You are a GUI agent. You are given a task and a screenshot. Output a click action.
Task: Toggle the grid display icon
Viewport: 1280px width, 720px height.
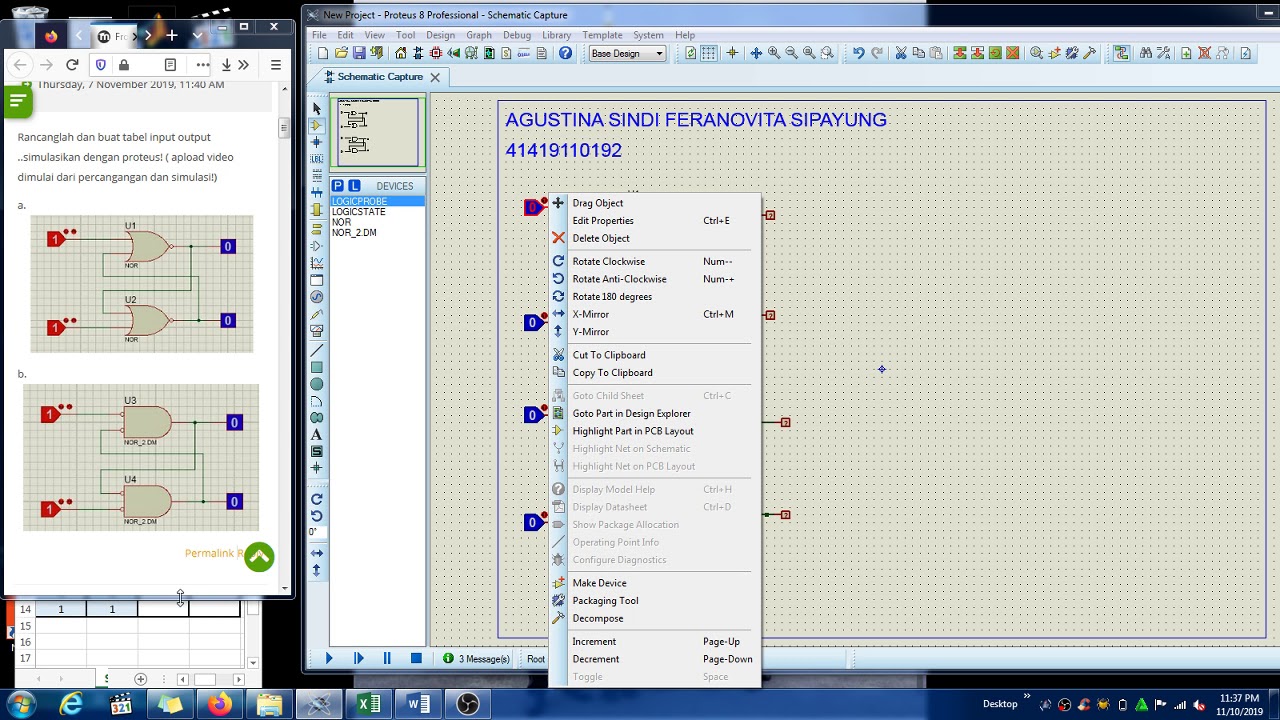tap(709, 53)
